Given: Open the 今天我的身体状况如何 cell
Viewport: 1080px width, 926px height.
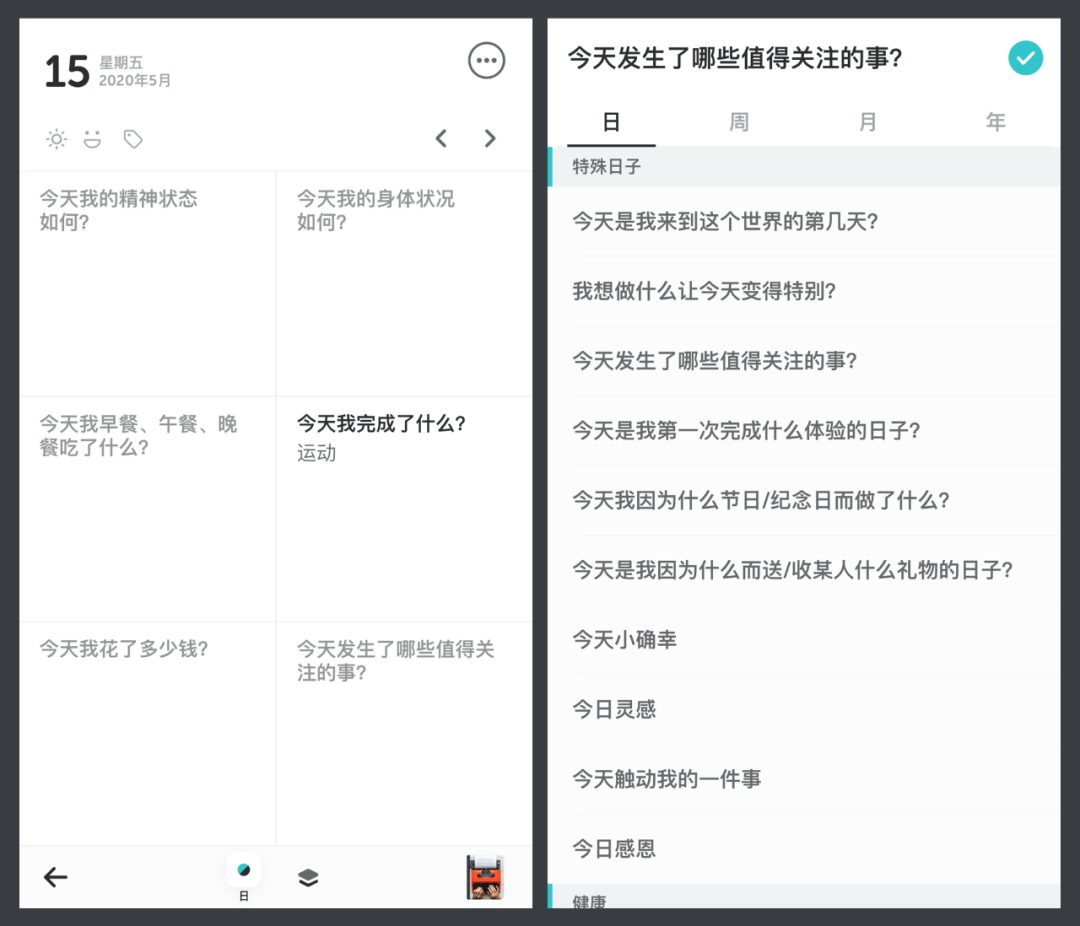Looking at the screenshot, I should pos(404,284).
